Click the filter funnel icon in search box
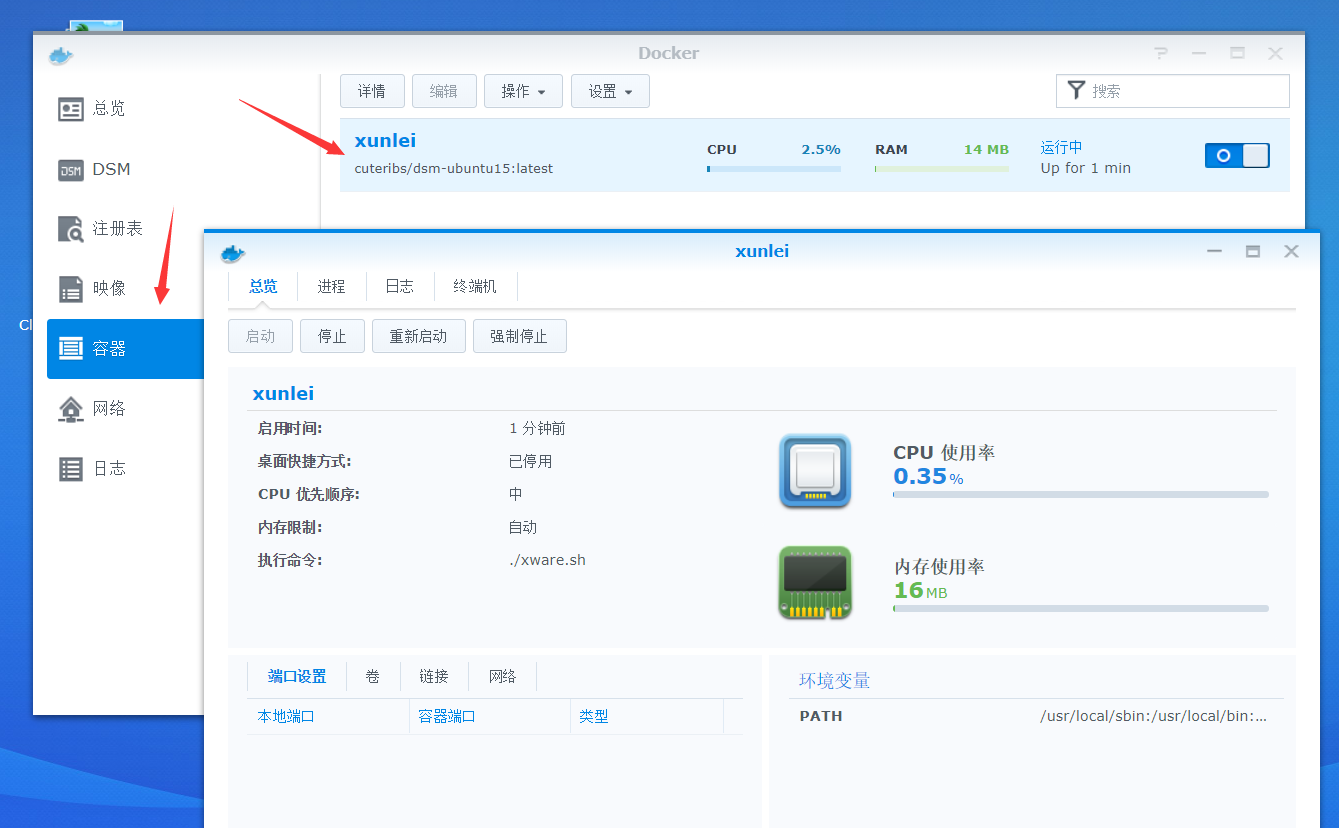 [1076, 91]
